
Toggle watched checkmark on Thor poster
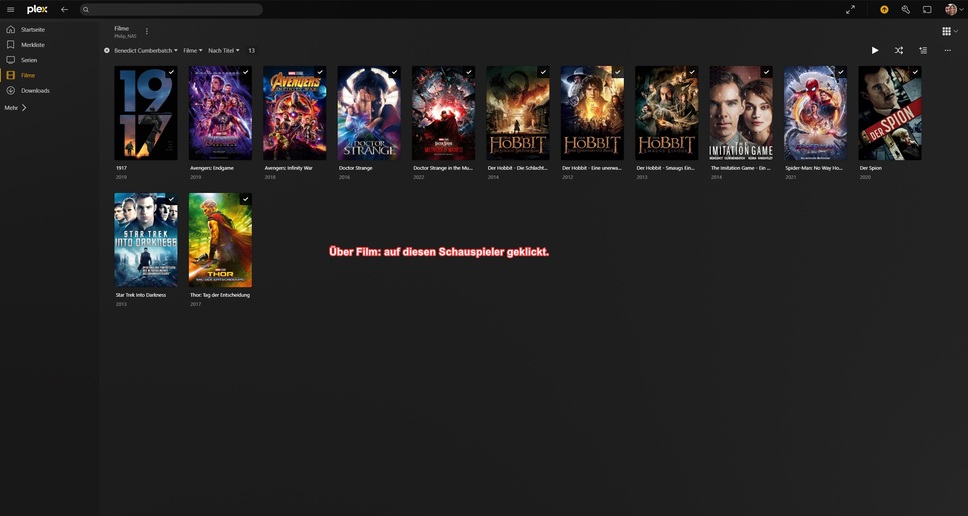tap(246, 199)
